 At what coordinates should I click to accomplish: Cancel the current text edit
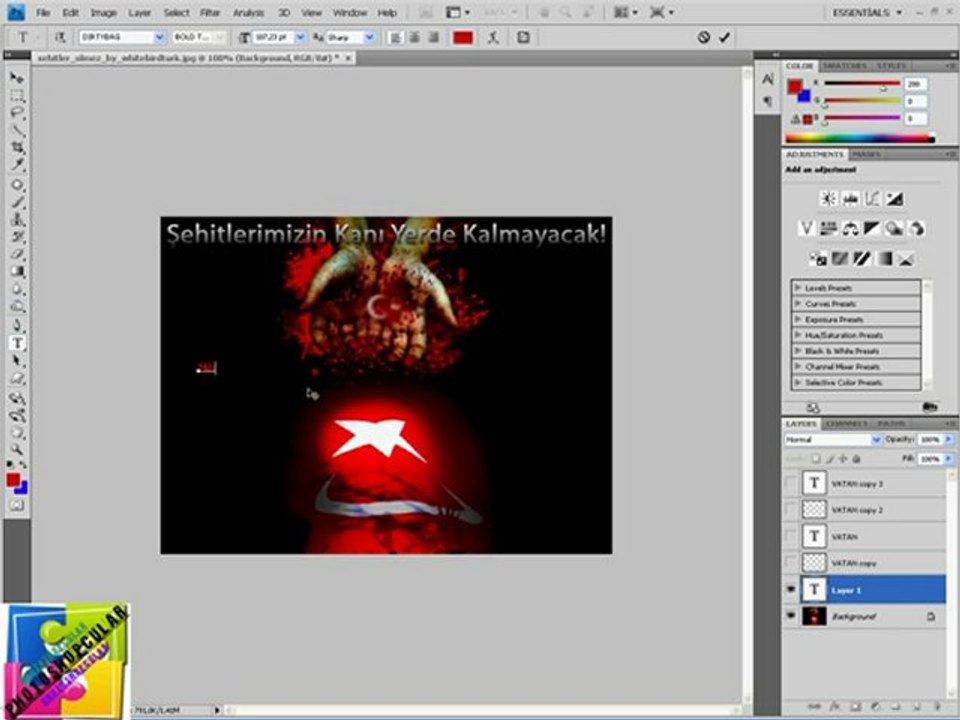(703, 37)
